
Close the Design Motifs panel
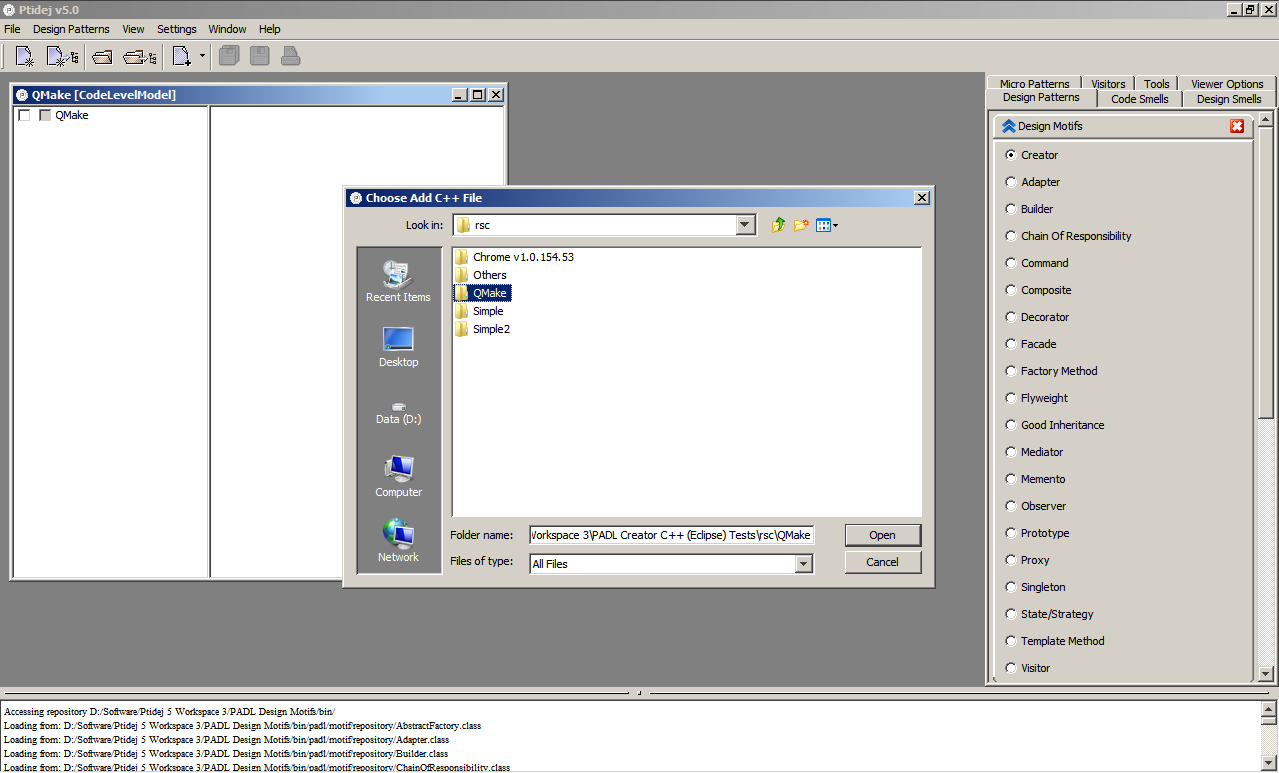tap(1237, 126)
